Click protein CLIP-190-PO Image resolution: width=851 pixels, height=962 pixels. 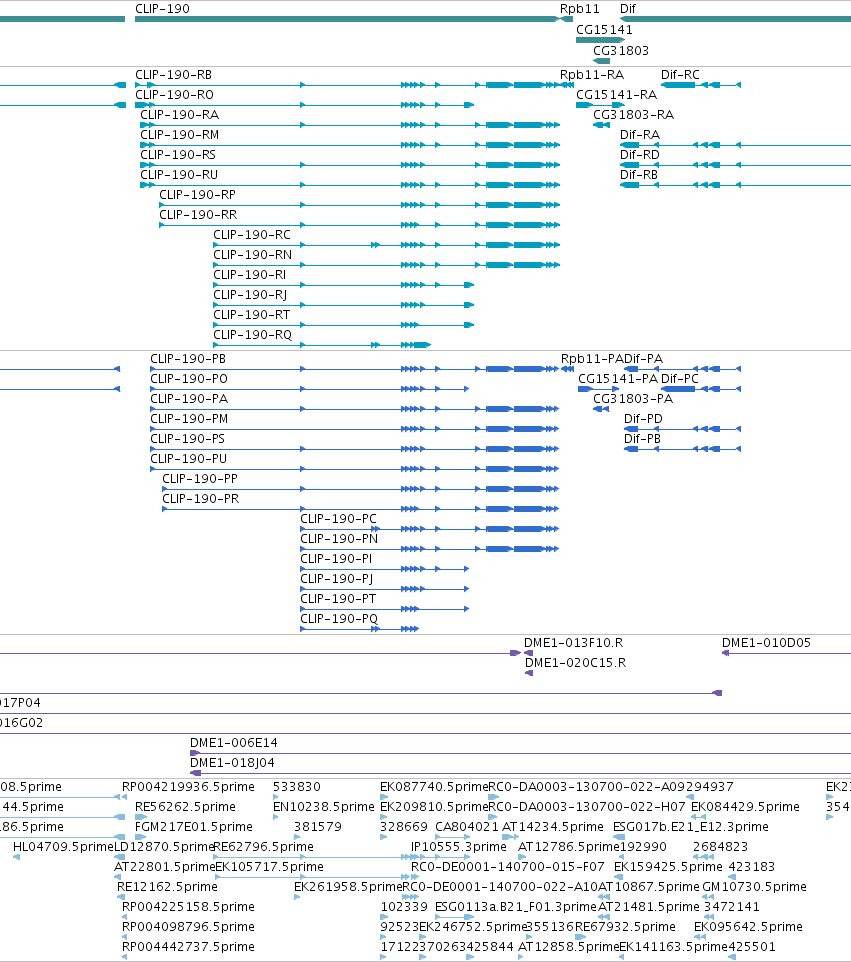click(x=188, y=379)
